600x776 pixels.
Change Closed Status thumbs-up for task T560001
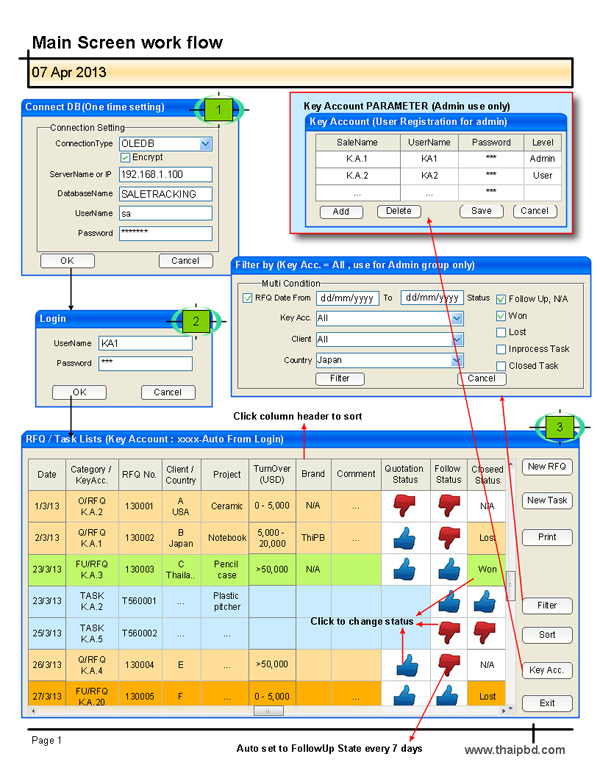point(484,601)
